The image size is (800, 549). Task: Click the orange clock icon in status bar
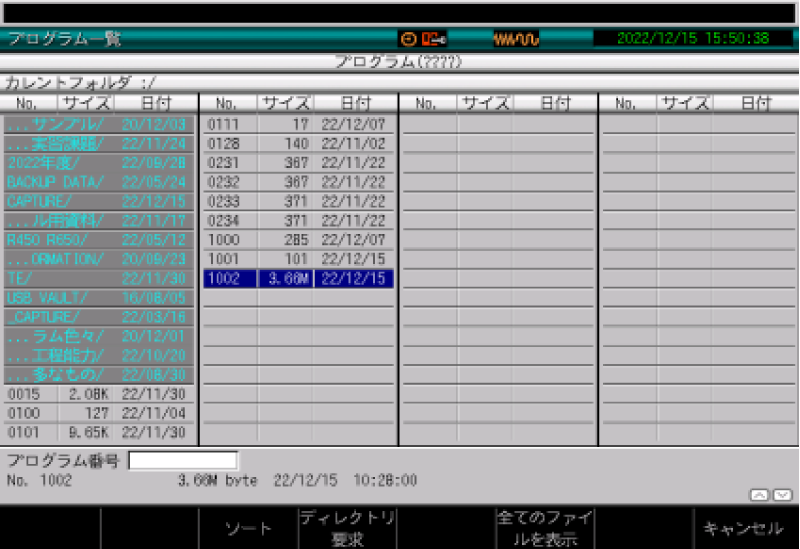(x=408, y=39)
